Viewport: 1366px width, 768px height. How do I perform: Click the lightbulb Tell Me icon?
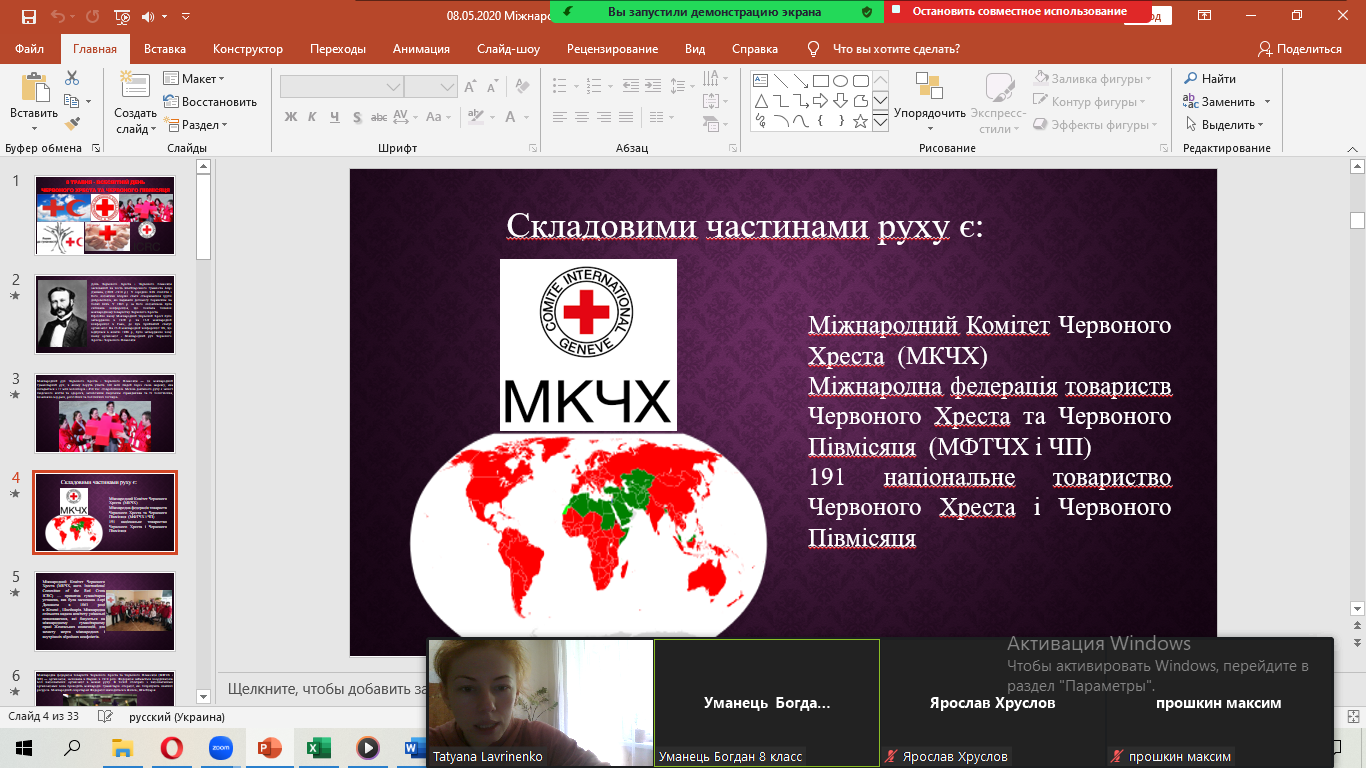(x=814, y=49)
